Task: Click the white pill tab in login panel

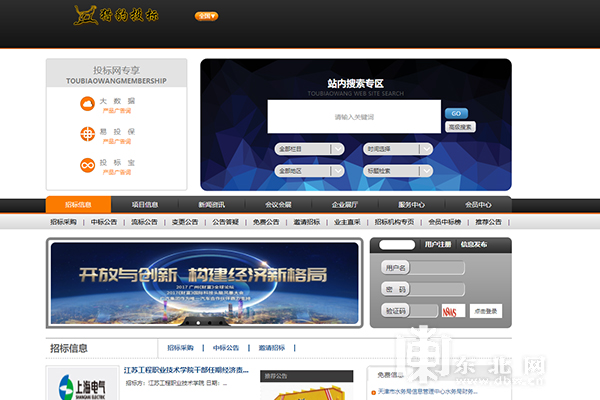Action: tap(397, 245)
